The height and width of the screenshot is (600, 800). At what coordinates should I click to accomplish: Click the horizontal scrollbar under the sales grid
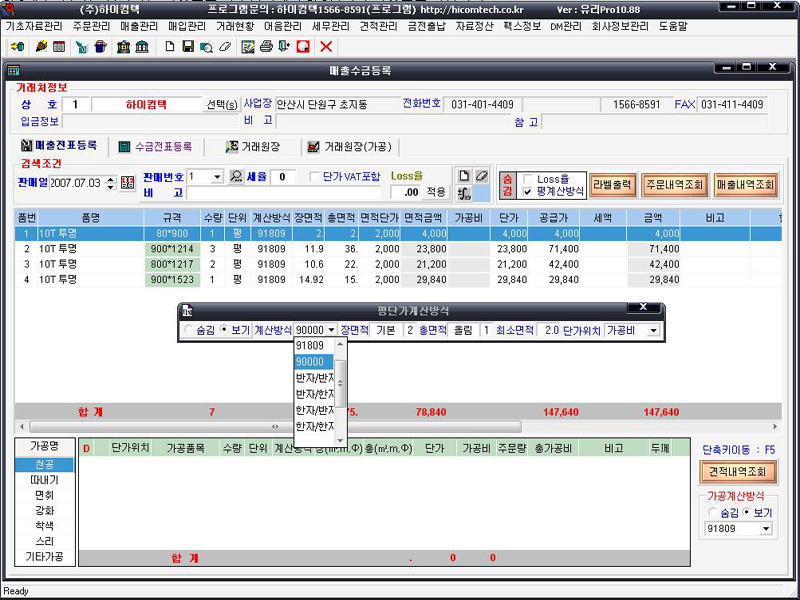click(x=398, y=426)
